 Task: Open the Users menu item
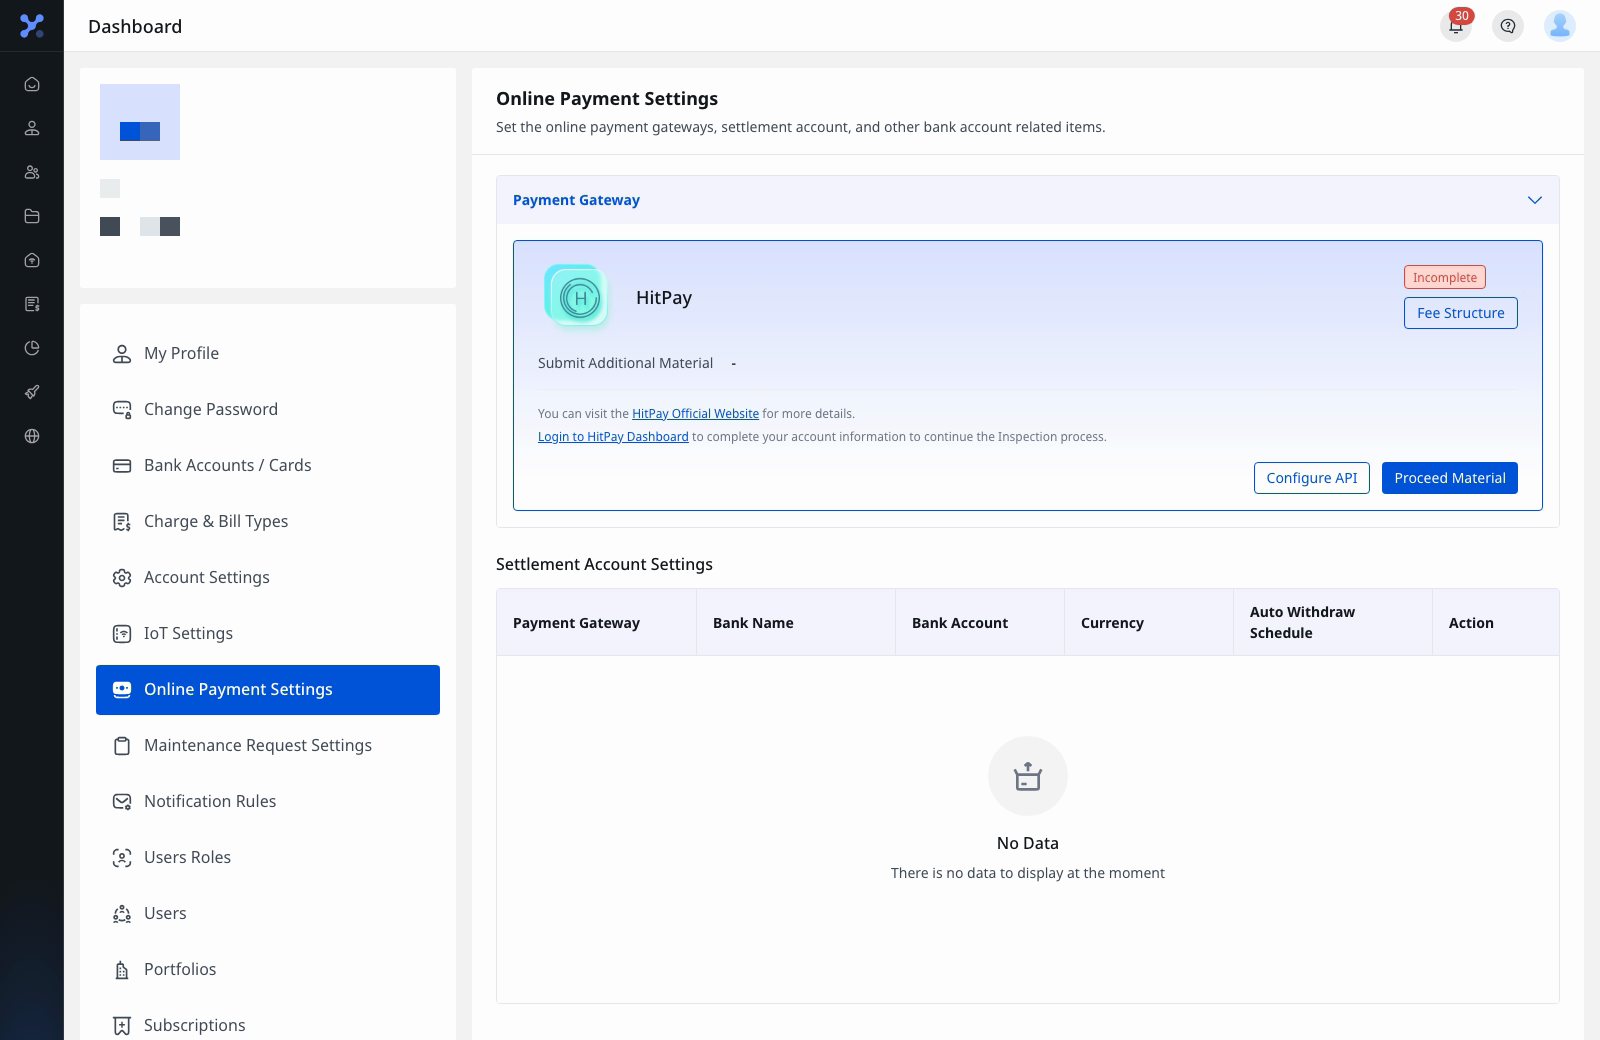click(x=268, y=914)
